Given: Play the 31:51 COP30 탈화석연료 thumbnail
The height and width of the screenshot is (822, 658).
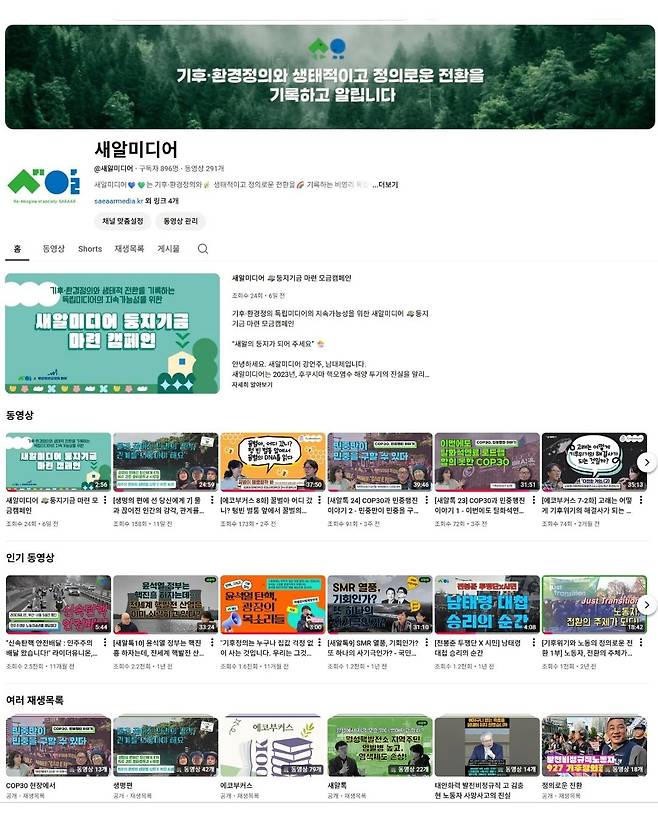Looking at the screenshot, I should (487, 462).
